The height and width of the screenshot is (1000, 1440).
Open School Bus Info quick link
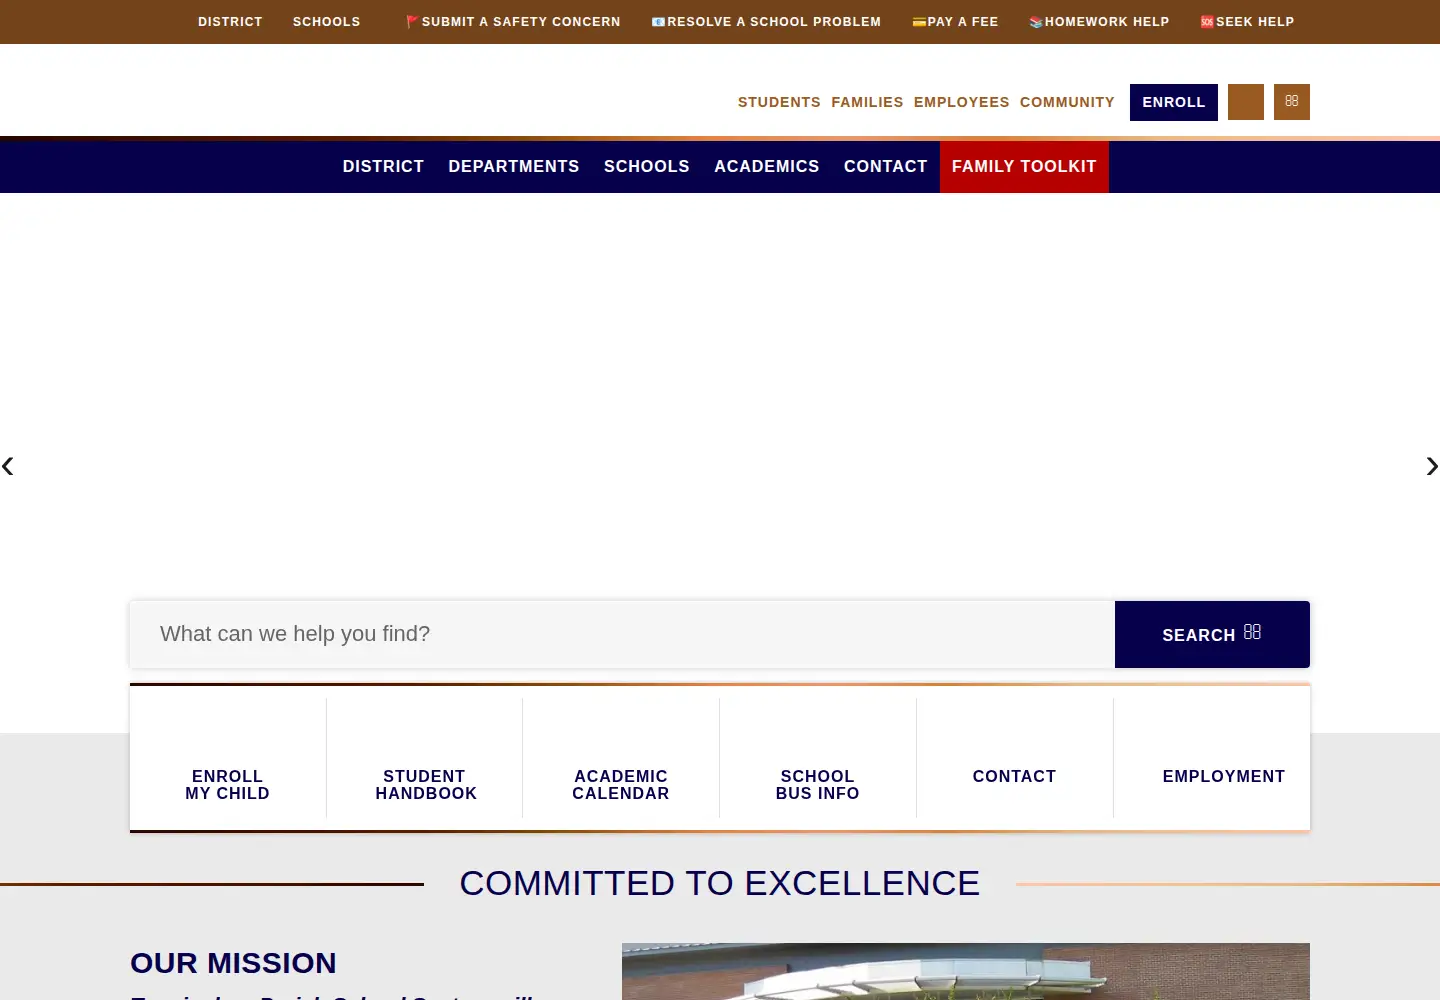(818, 758)
